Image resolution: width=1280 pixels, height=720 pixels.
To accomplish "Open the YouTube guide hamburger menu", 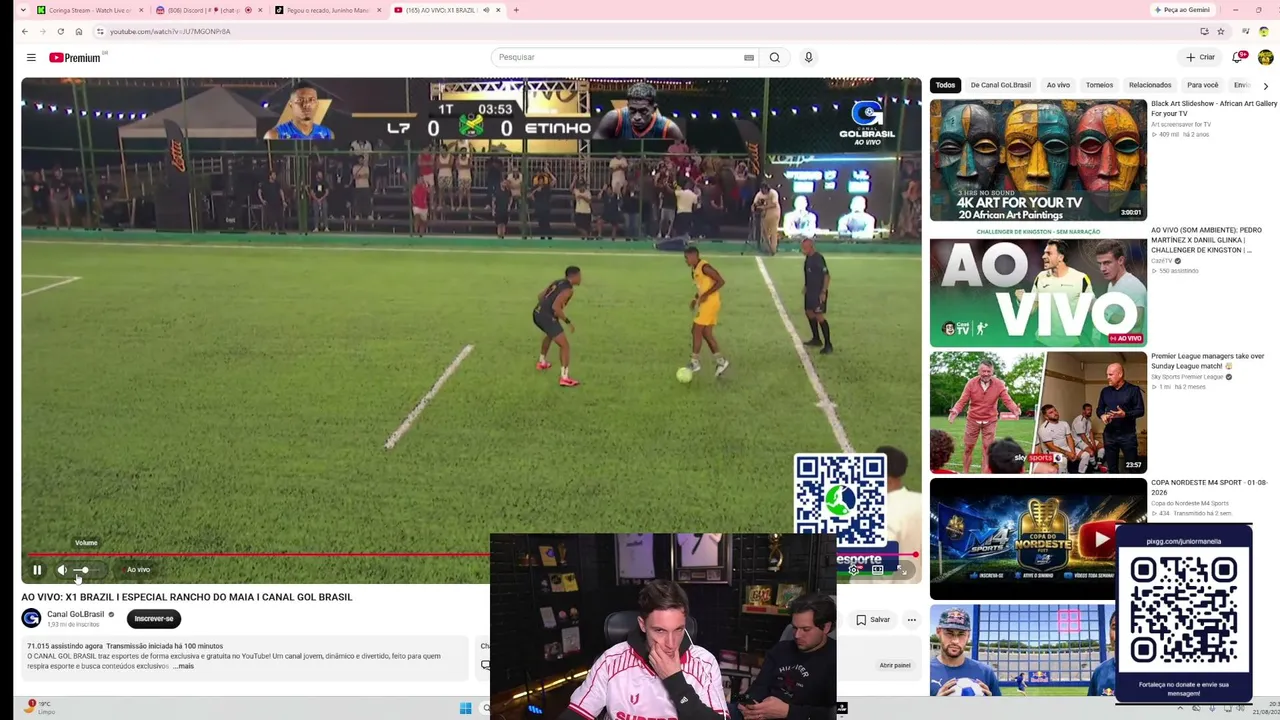I will 31,58.
